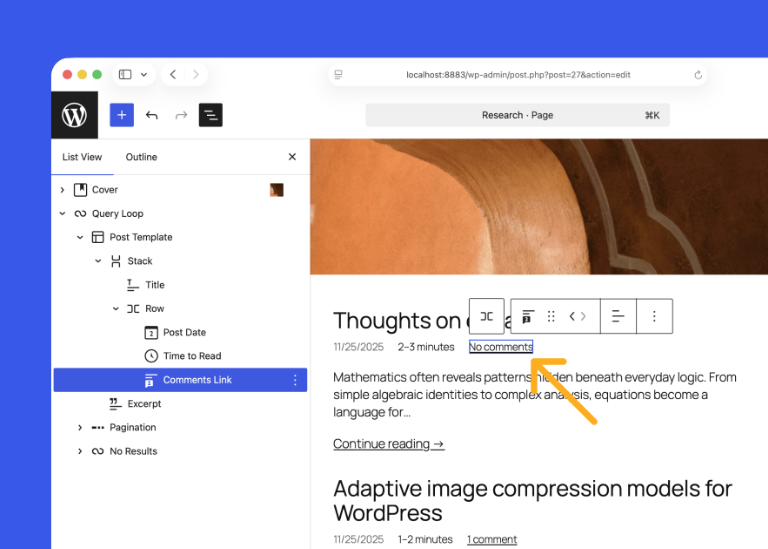Switch to the Outline tab

[x=141, y=157]
